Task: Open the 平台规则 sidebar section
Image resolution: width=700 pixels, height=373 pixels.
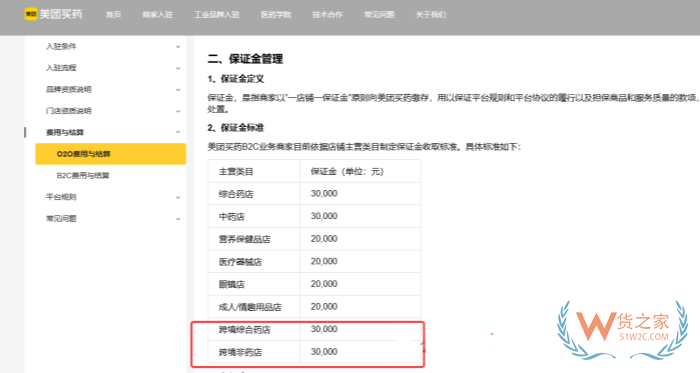Action: 61,197
